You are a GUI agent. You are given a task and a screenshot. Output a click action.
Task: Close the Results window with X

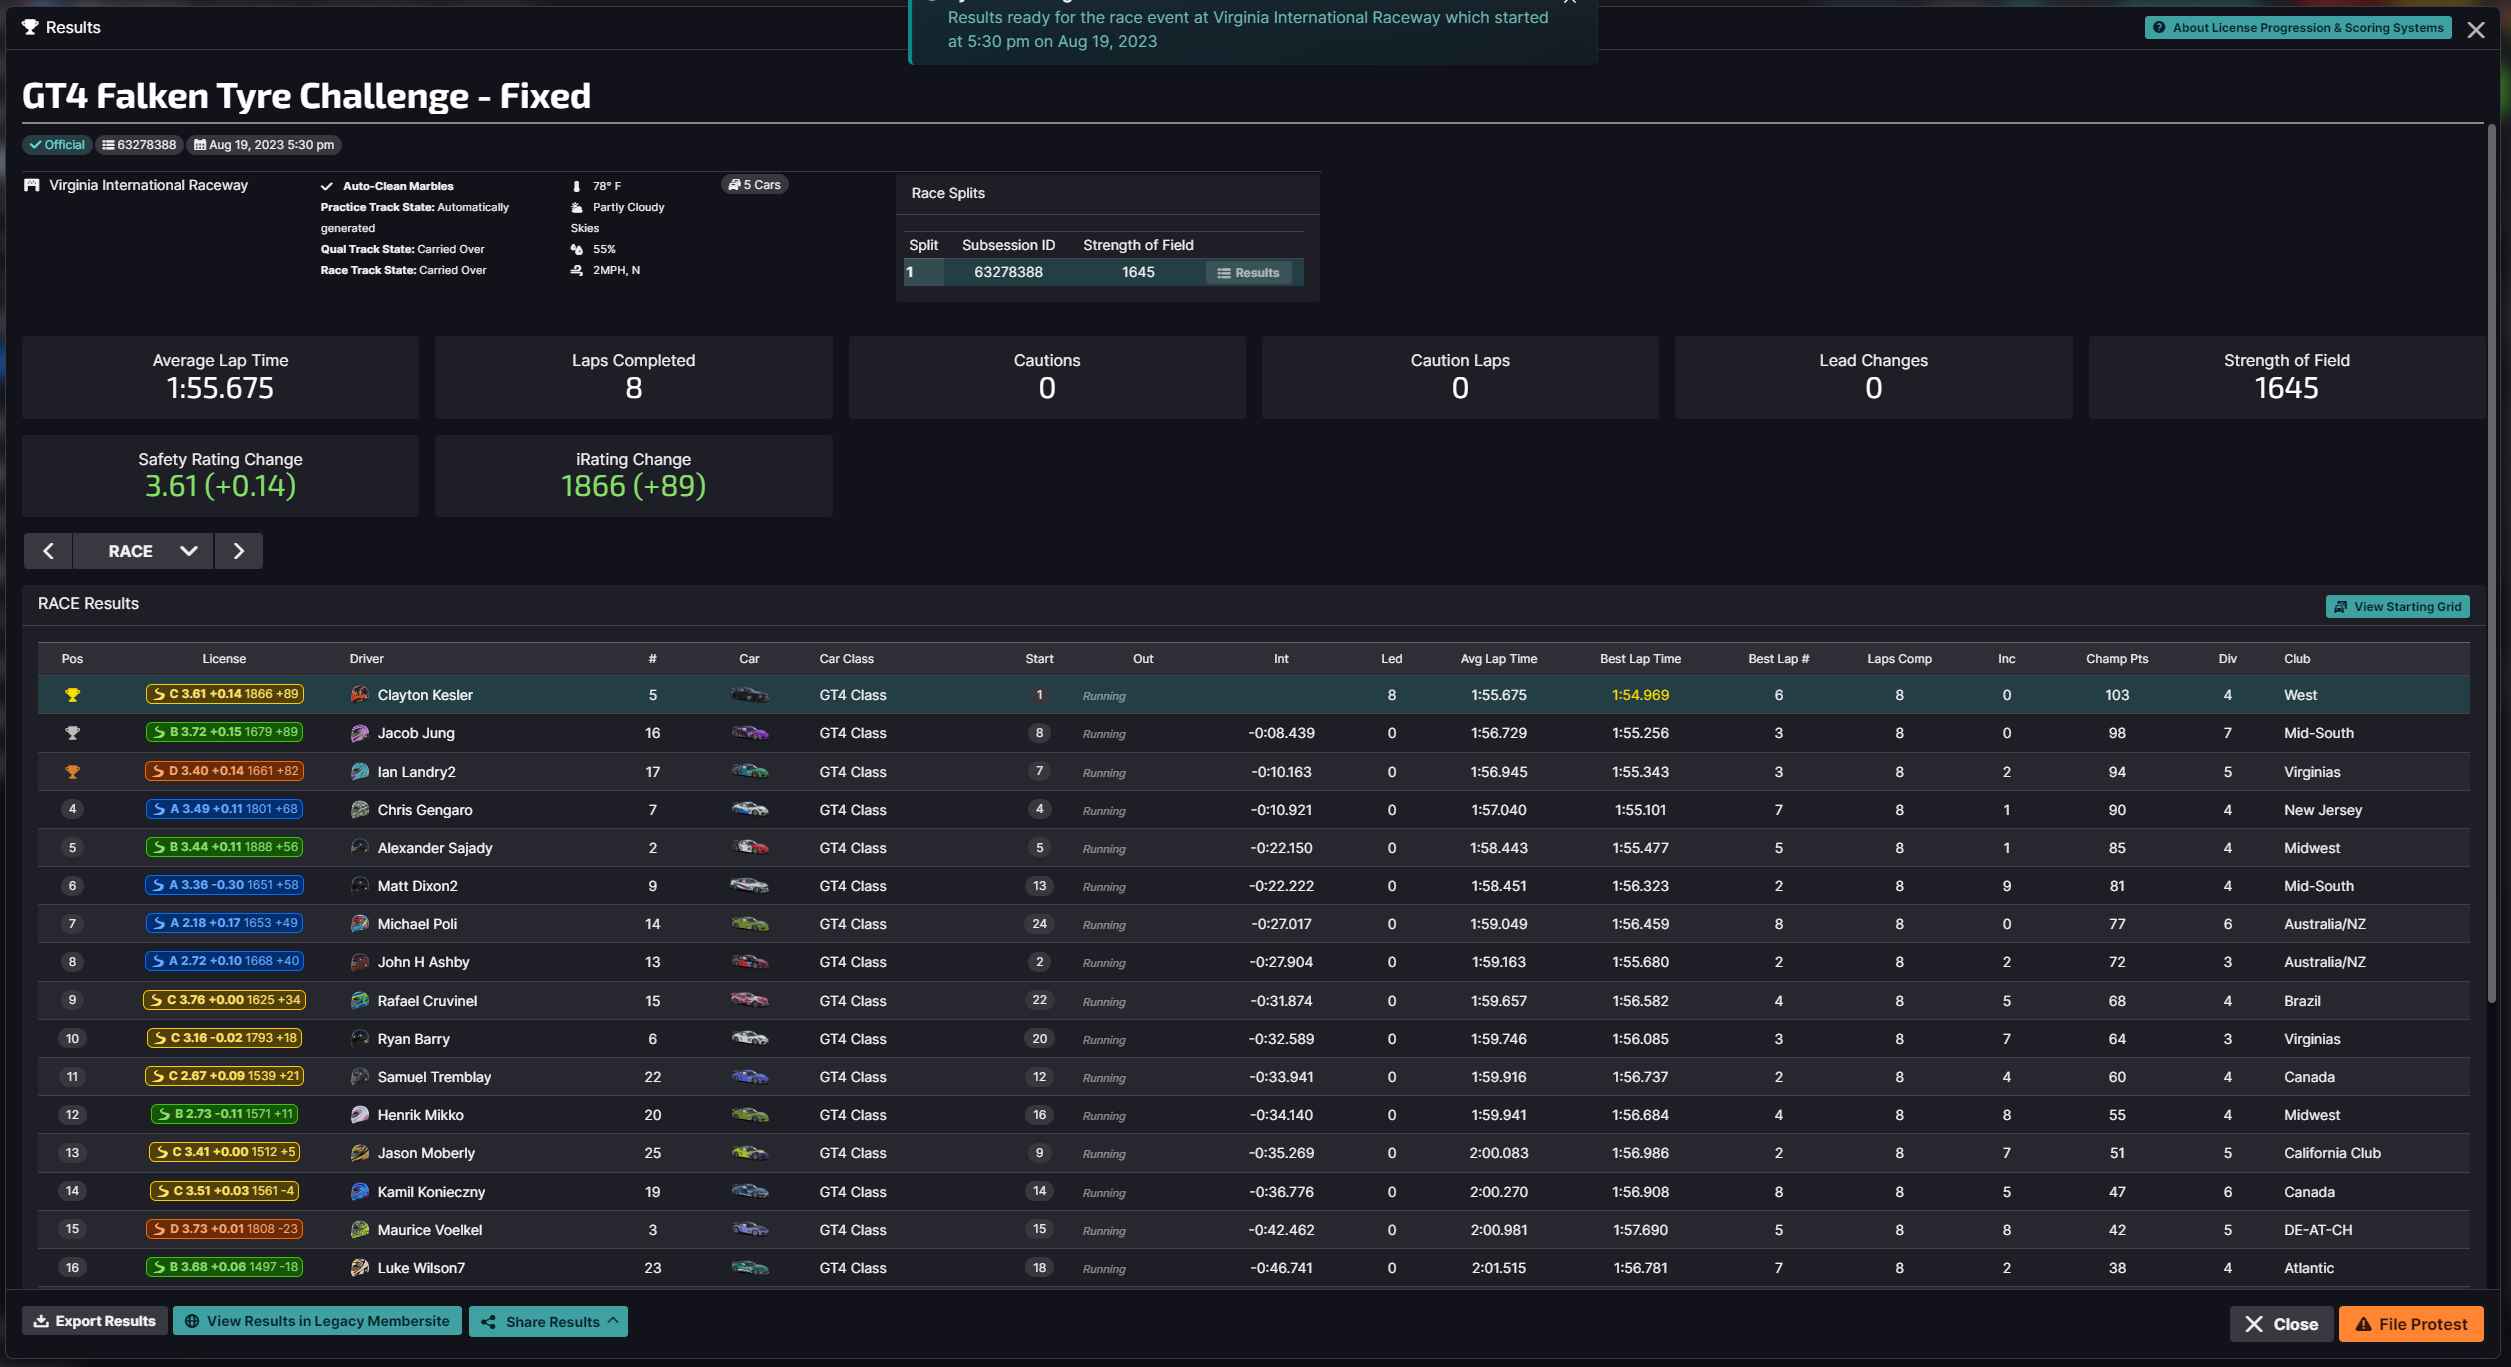click(2476, 30)
